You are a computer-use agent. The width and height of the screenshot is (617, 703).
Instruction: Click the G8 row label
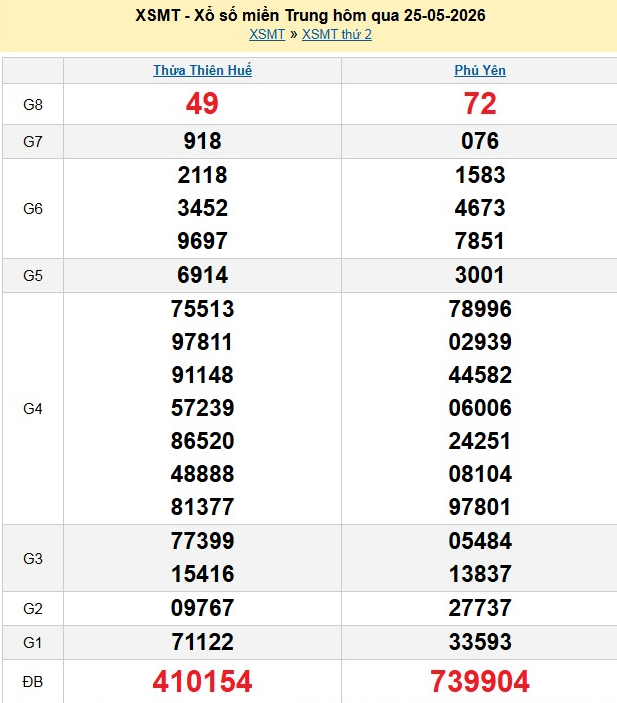[33, 105]
